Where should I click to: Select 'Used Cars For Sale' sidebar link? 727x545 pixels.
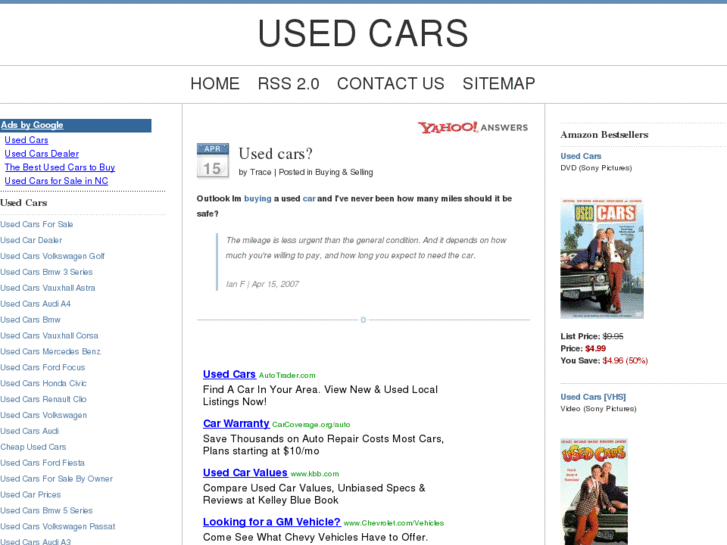point(37,224)
